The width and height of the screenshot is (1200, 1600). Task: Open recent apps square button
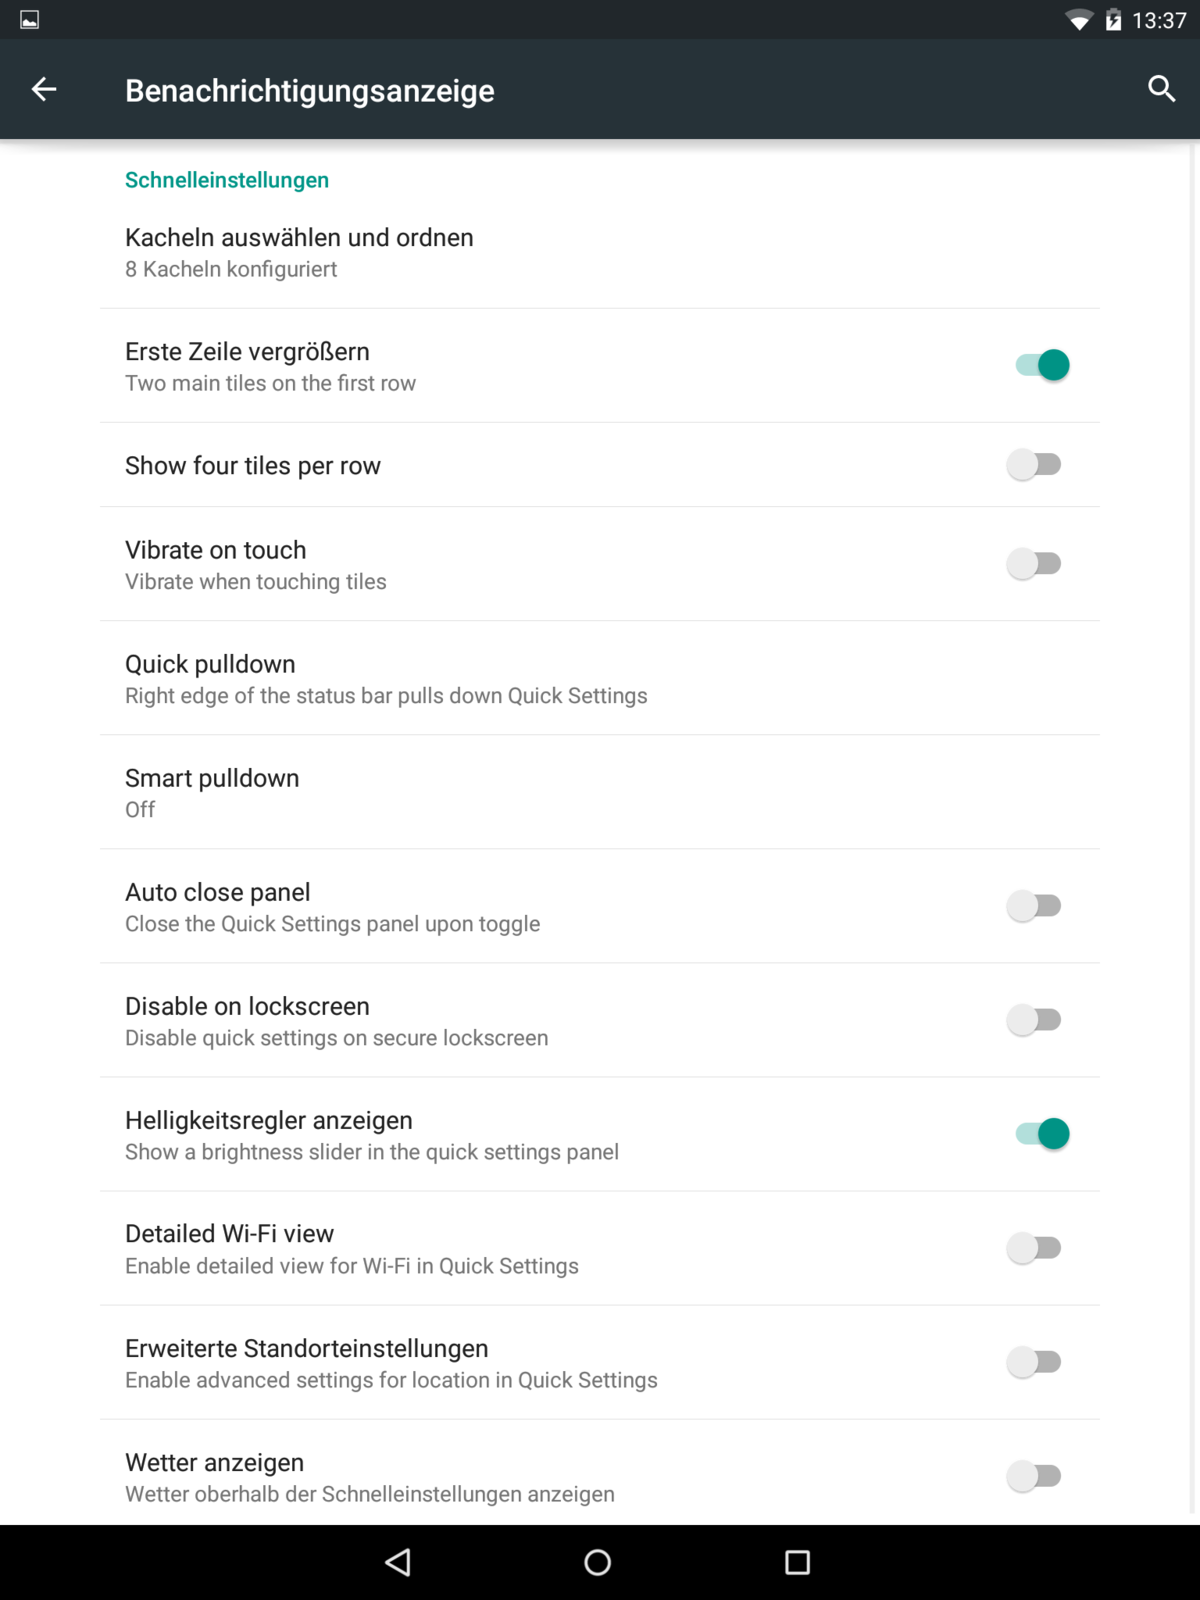tap(797, 1562)
